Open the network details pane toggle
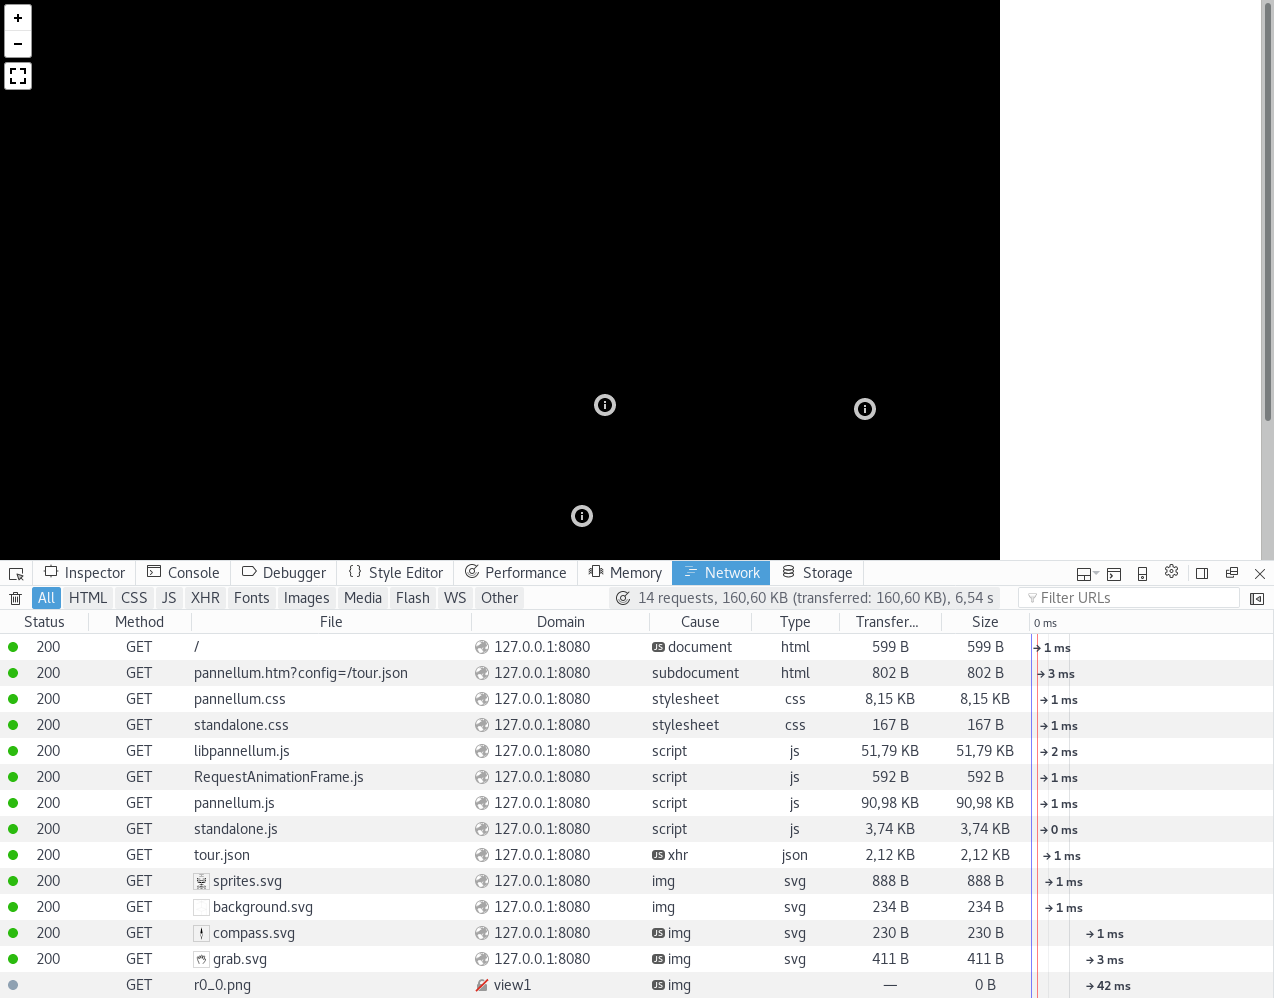 point(1257,597)
